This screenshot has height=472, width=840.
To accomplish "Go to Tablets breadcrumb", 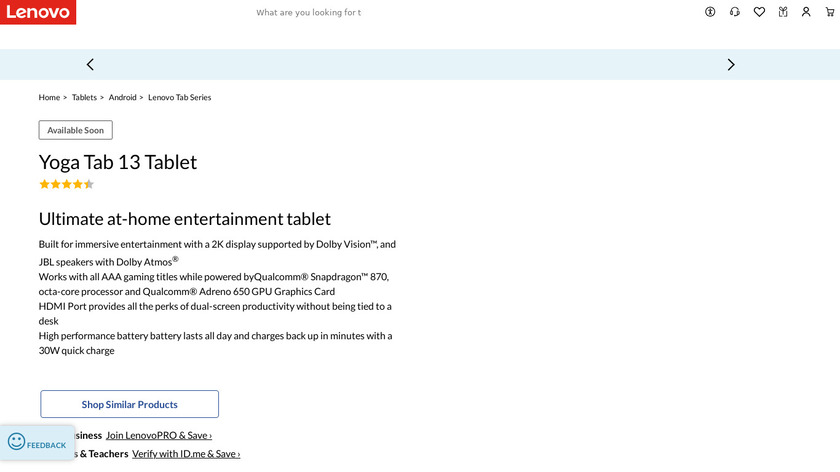I will tap(85, 98).
